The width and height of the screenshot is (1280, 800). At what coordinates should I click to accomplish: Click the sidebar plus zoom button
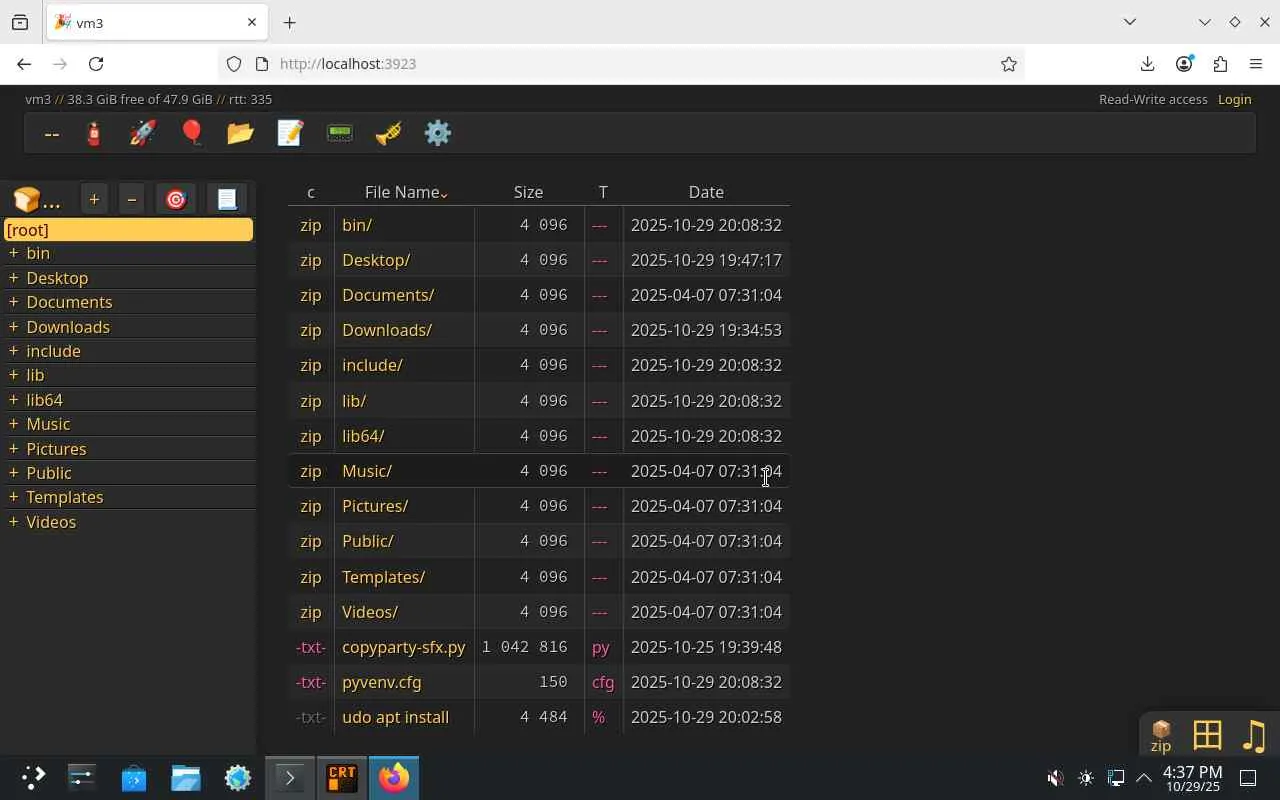(x=94, y=199)
